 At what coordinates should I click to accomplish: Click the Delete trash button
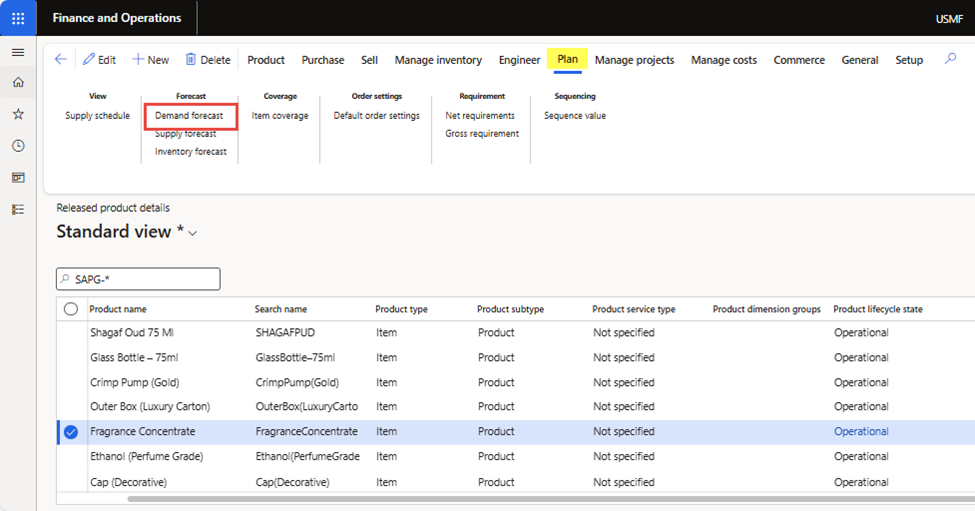tap(208, 60)
